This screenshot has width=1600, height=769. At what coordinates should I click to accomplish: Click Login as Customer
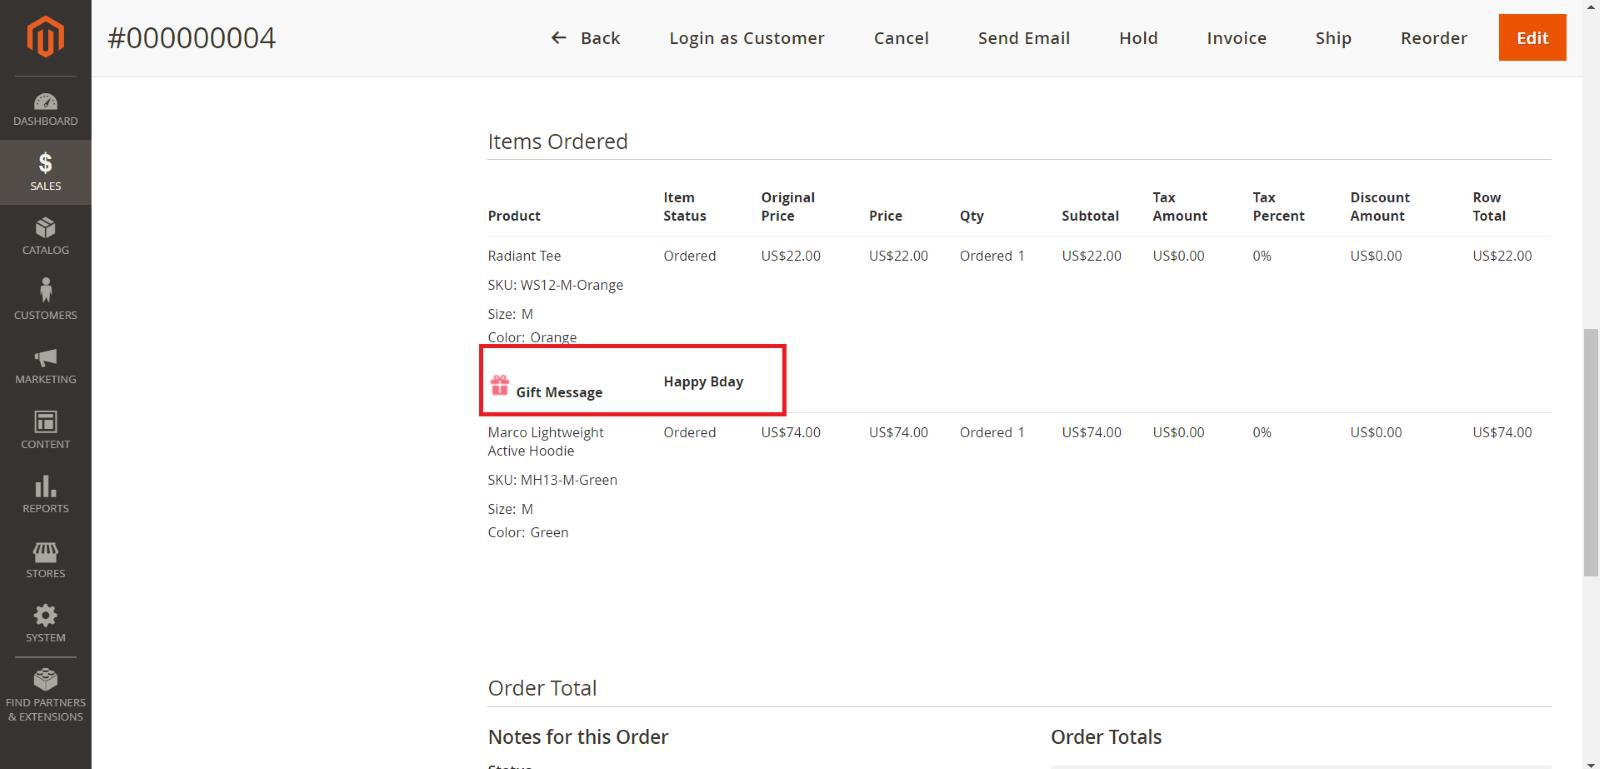pyautogui.click(x=746, y=38)
